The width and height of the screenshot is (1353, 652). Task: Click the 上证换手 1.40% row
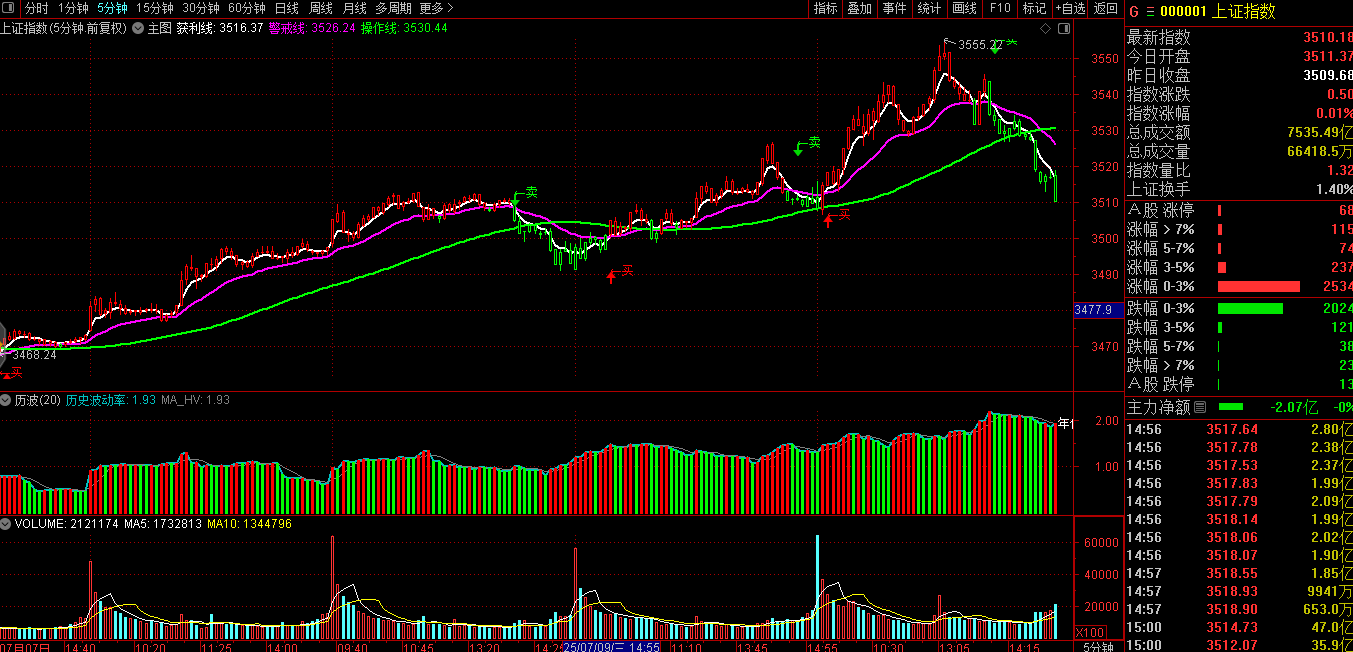click(x=1240, y=189)
